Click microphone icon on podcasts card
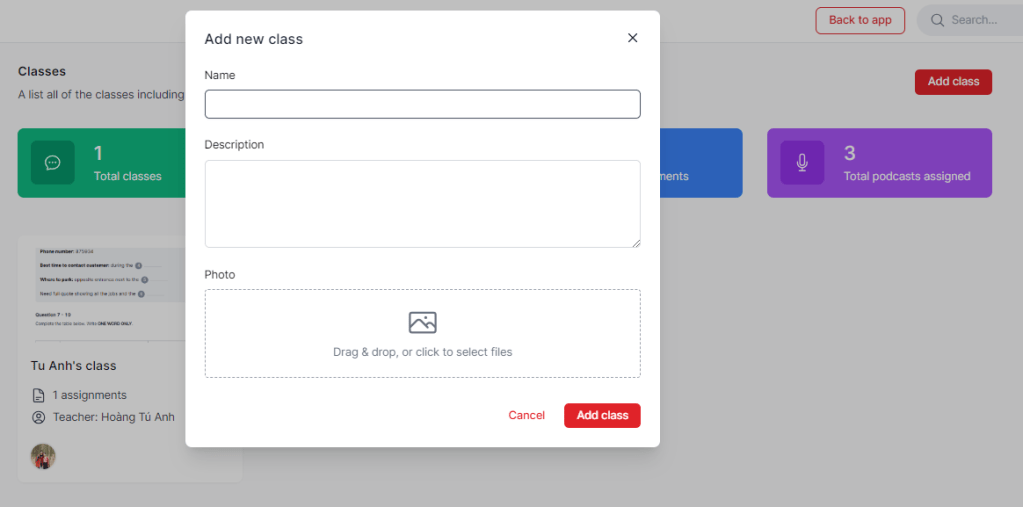Image resolution: width=1023 pixels, height=507 pixels. (802, 163)
